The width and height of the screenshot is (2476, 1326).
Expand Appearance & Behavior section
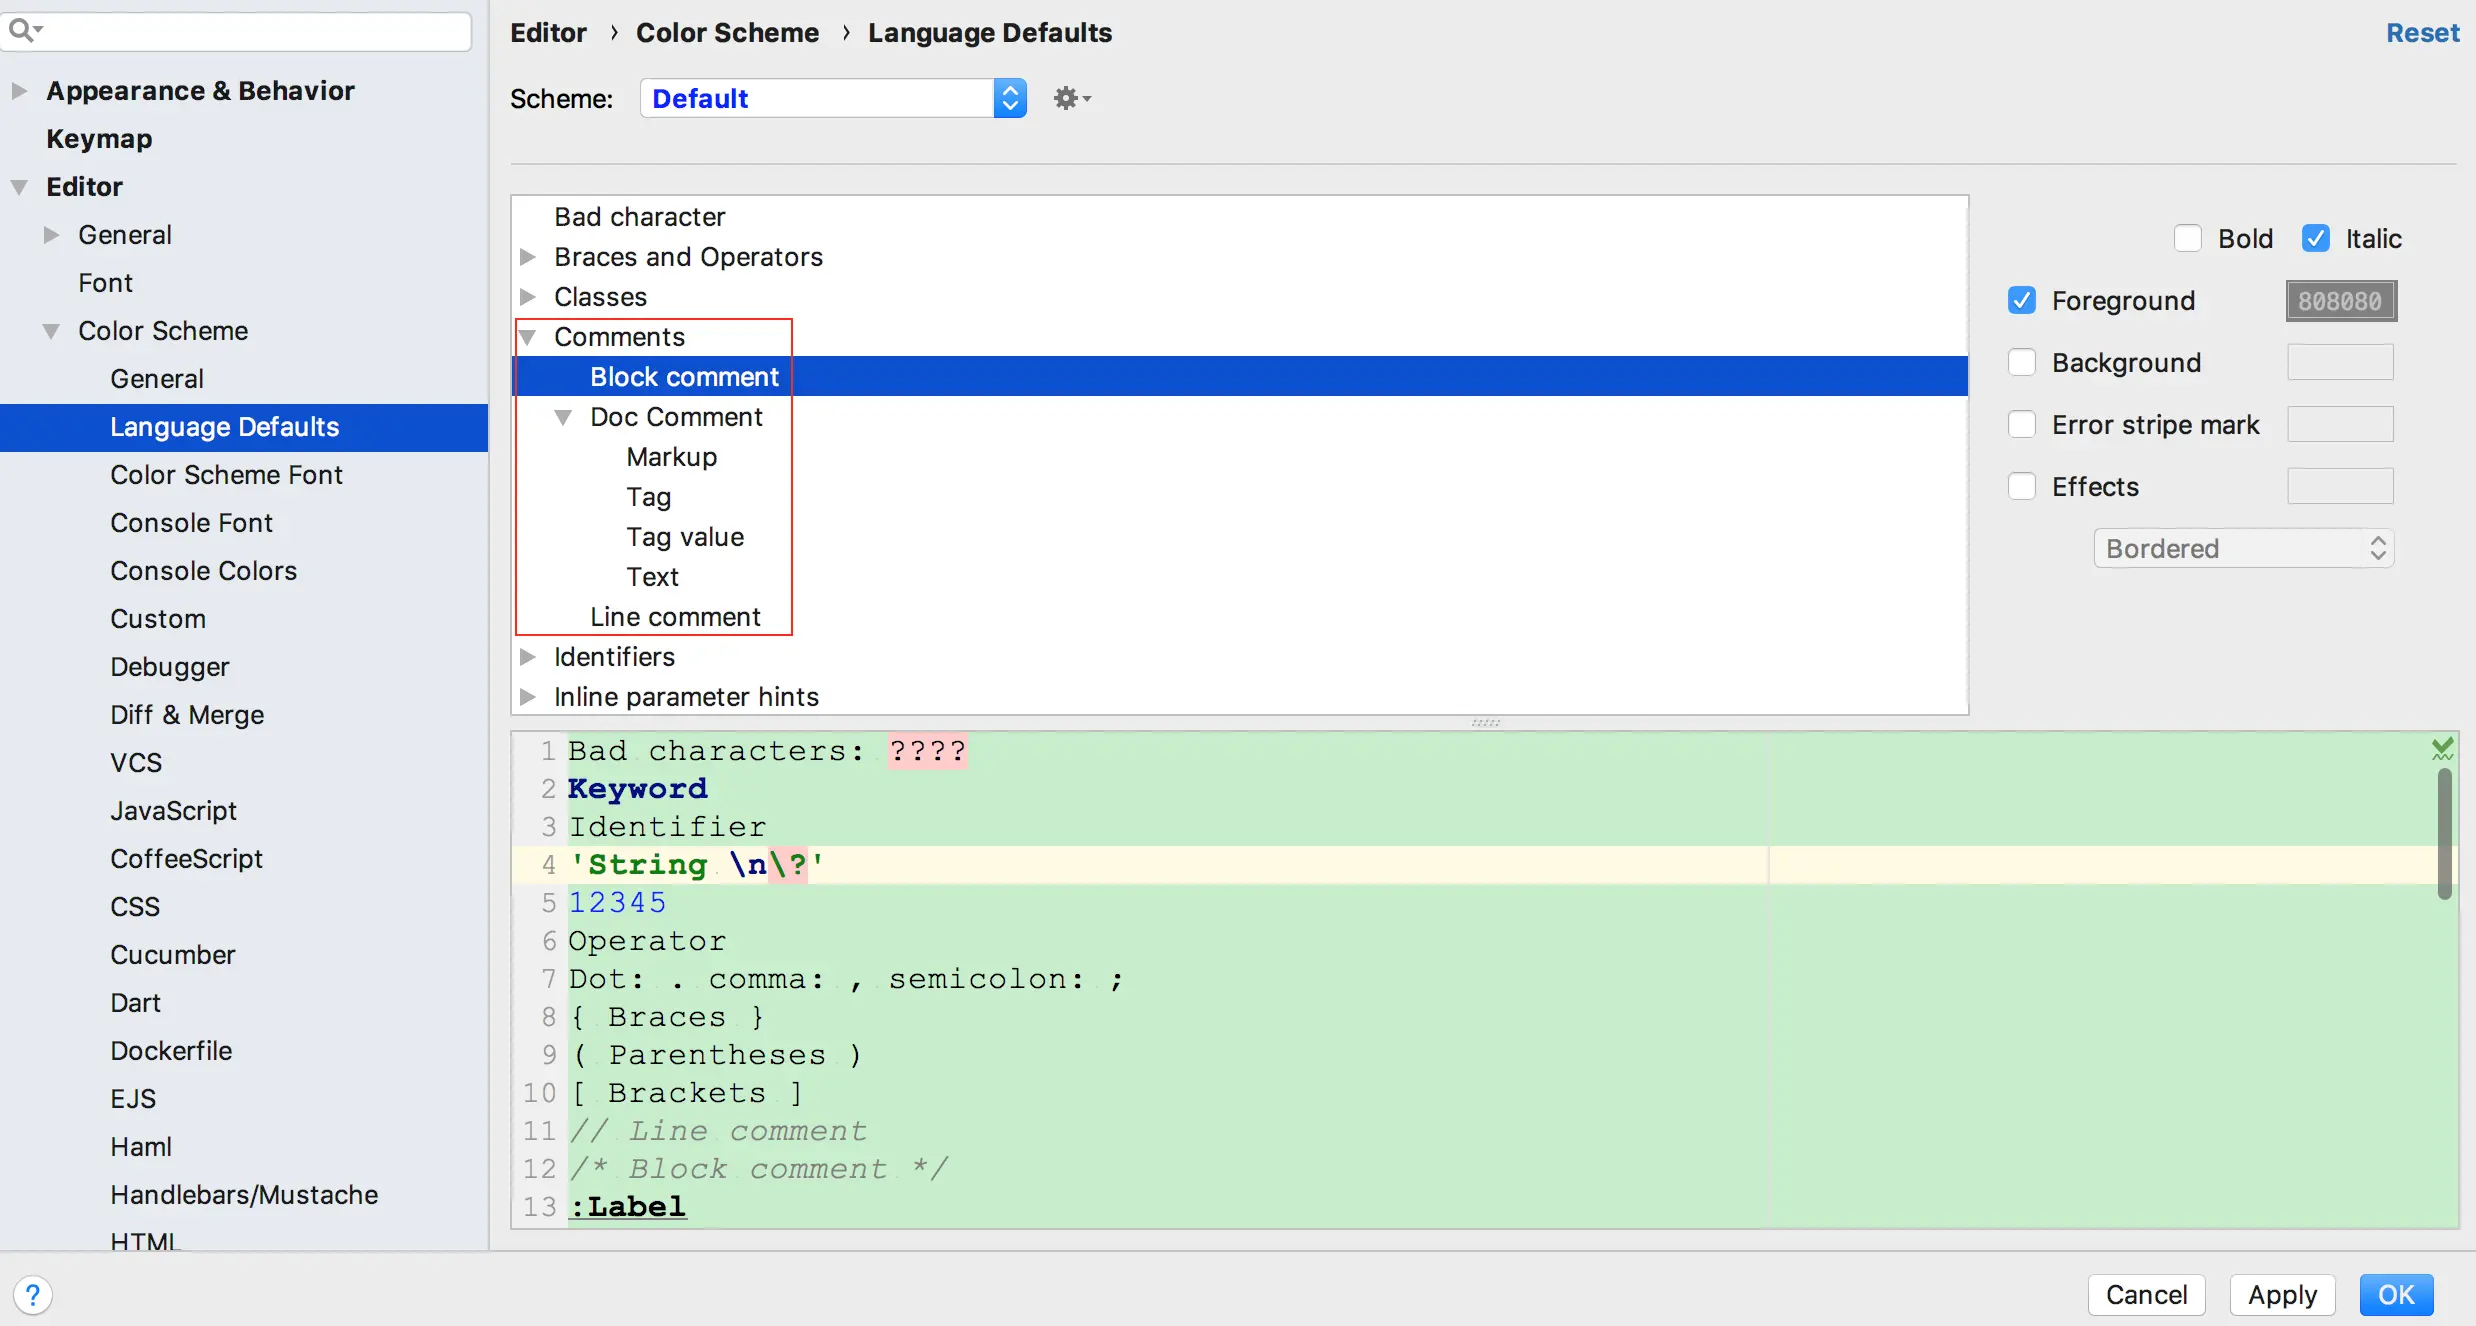19,91
